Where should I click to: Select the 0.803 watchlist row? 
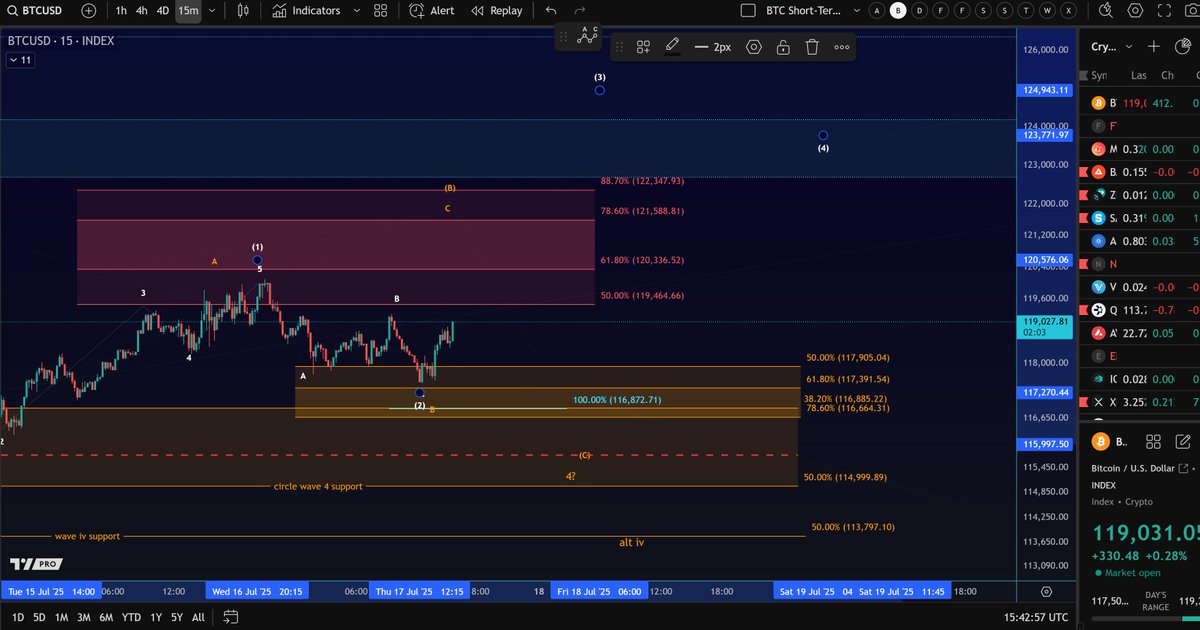coord(1140,241)
